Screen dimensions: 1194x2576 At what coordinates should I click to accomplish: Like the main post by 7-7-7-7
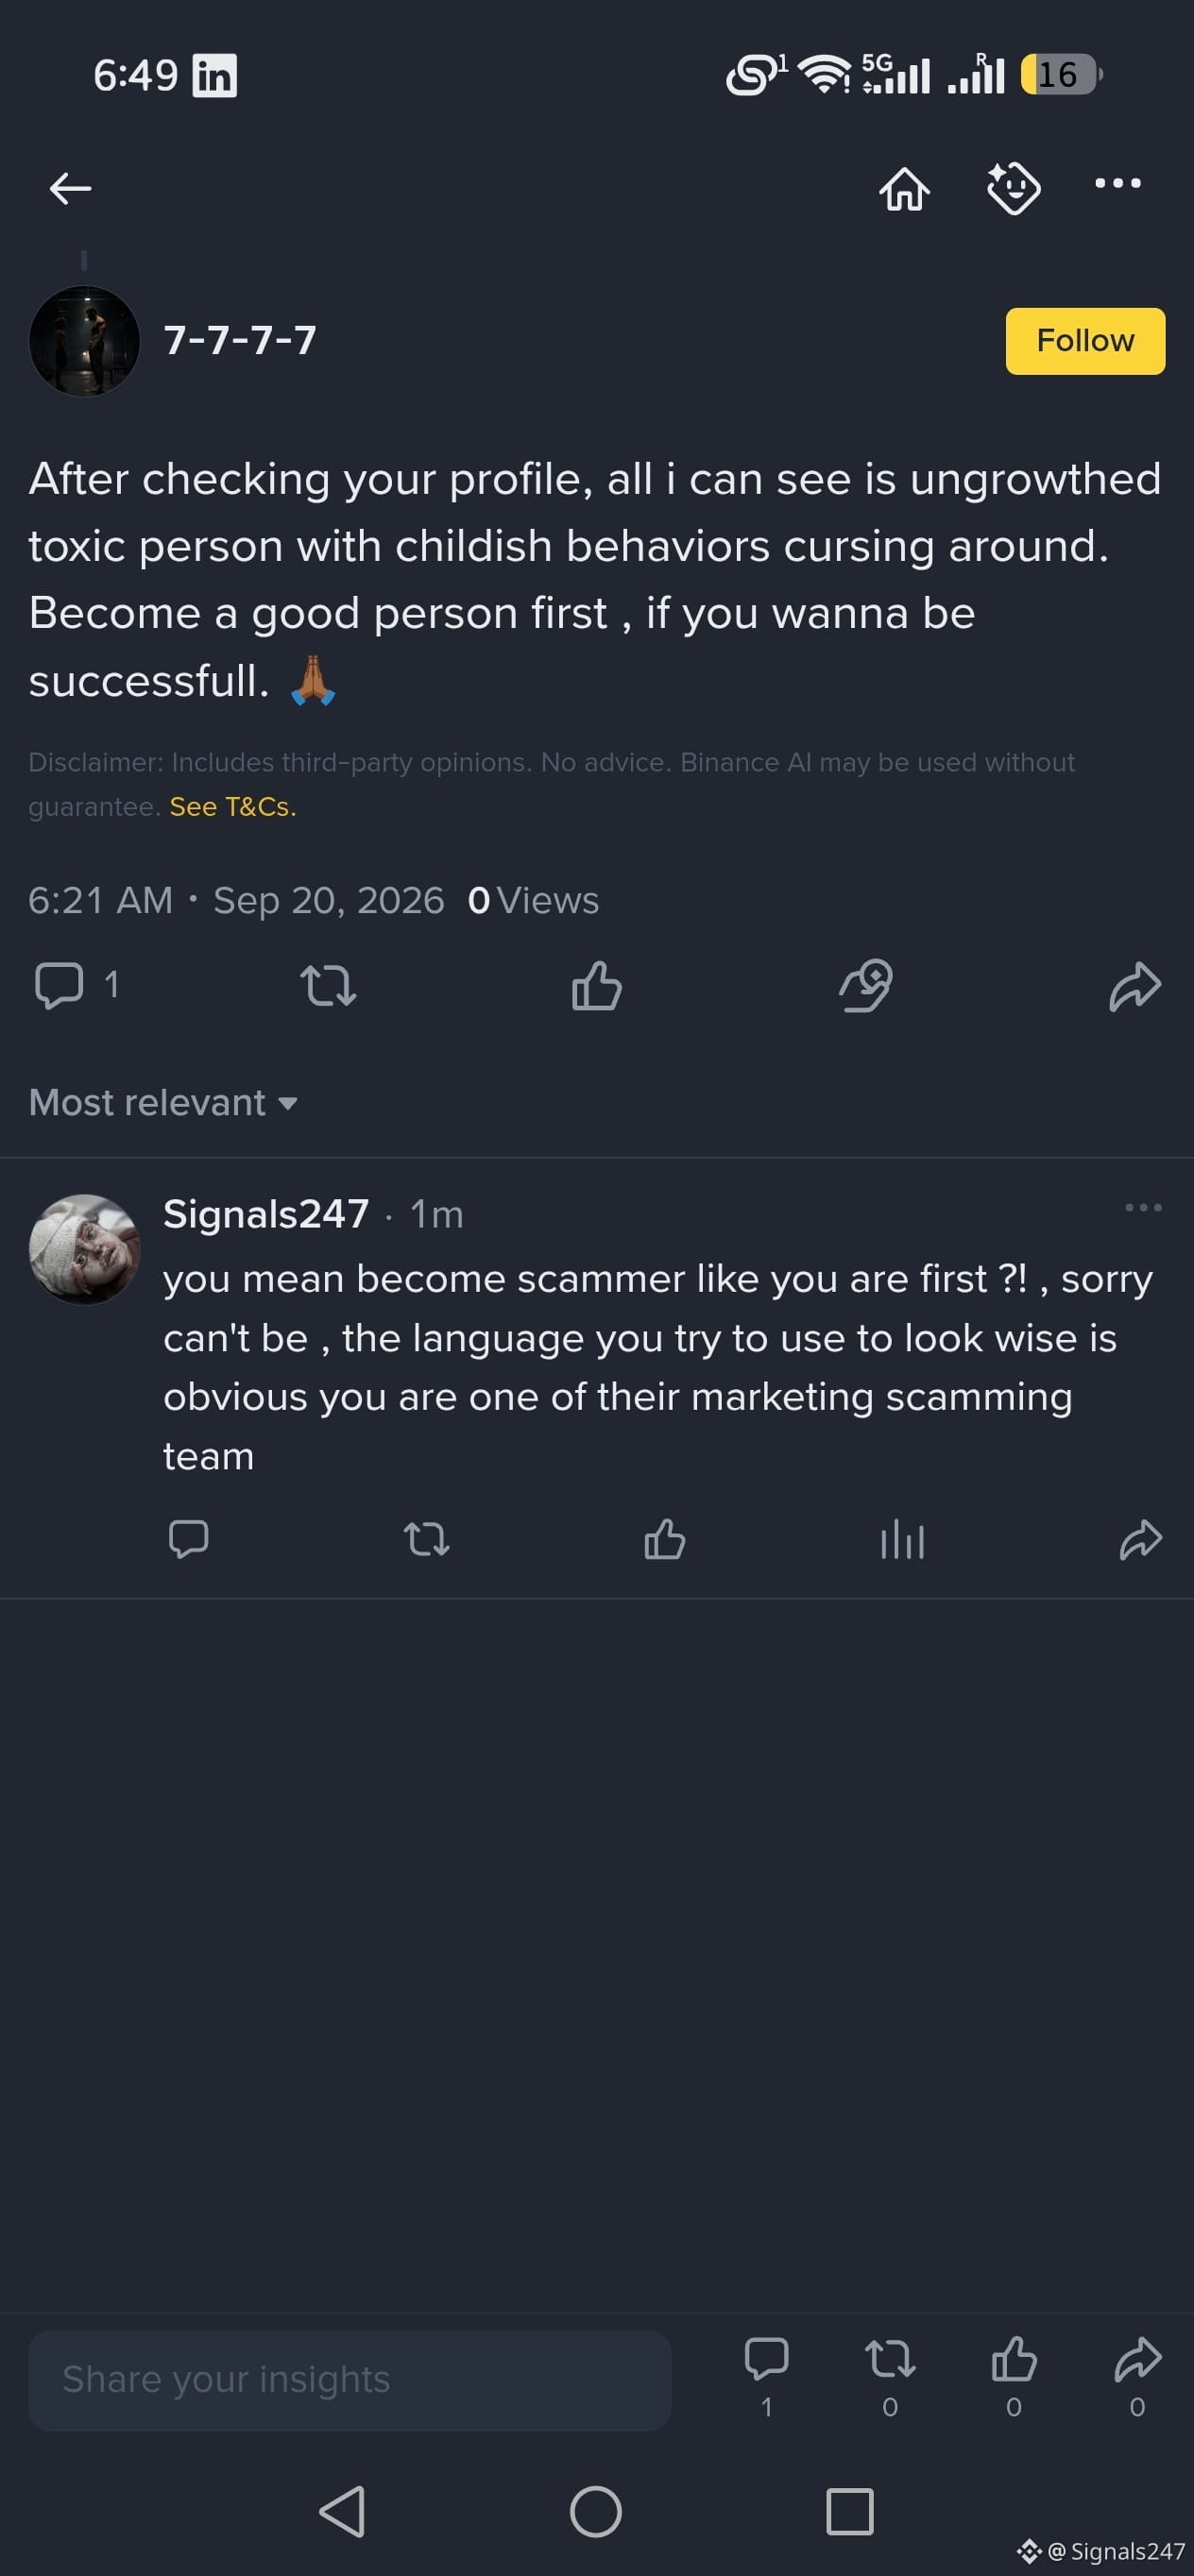[597, 985]
